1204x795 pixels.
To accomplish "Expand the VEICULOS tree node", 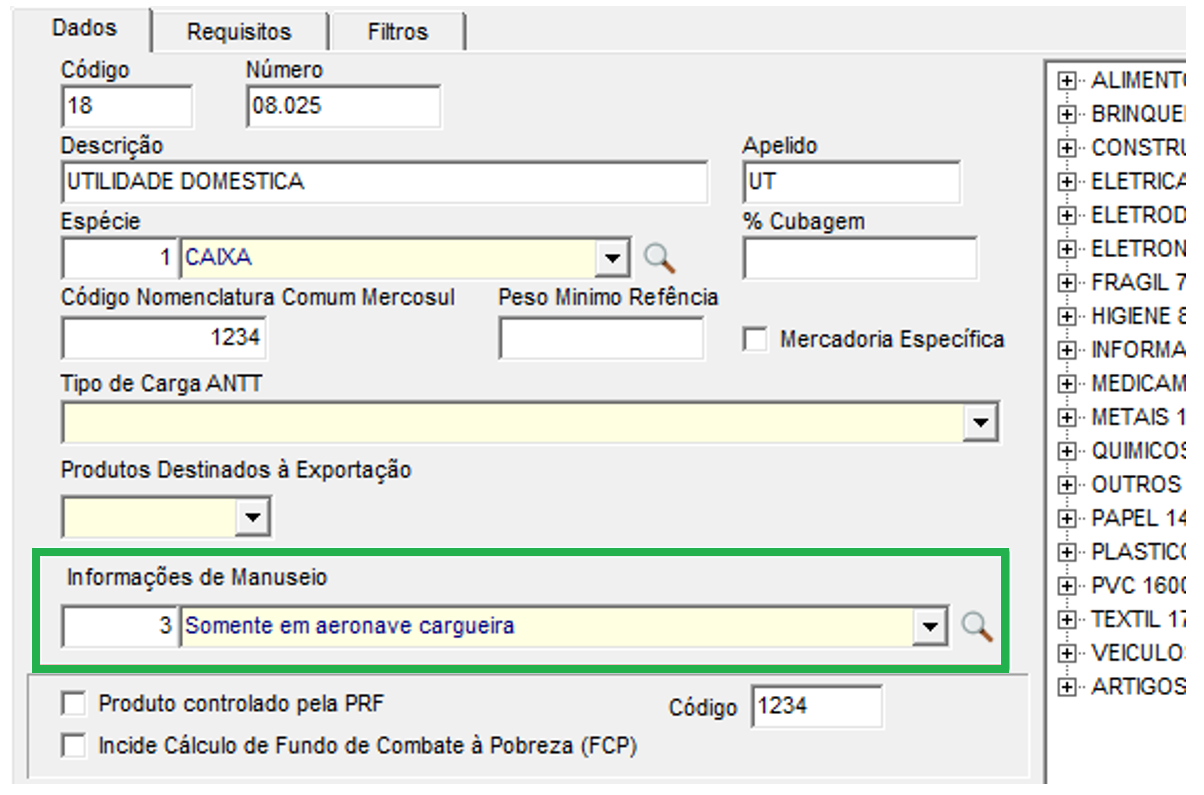I will tap(1068, 653).
